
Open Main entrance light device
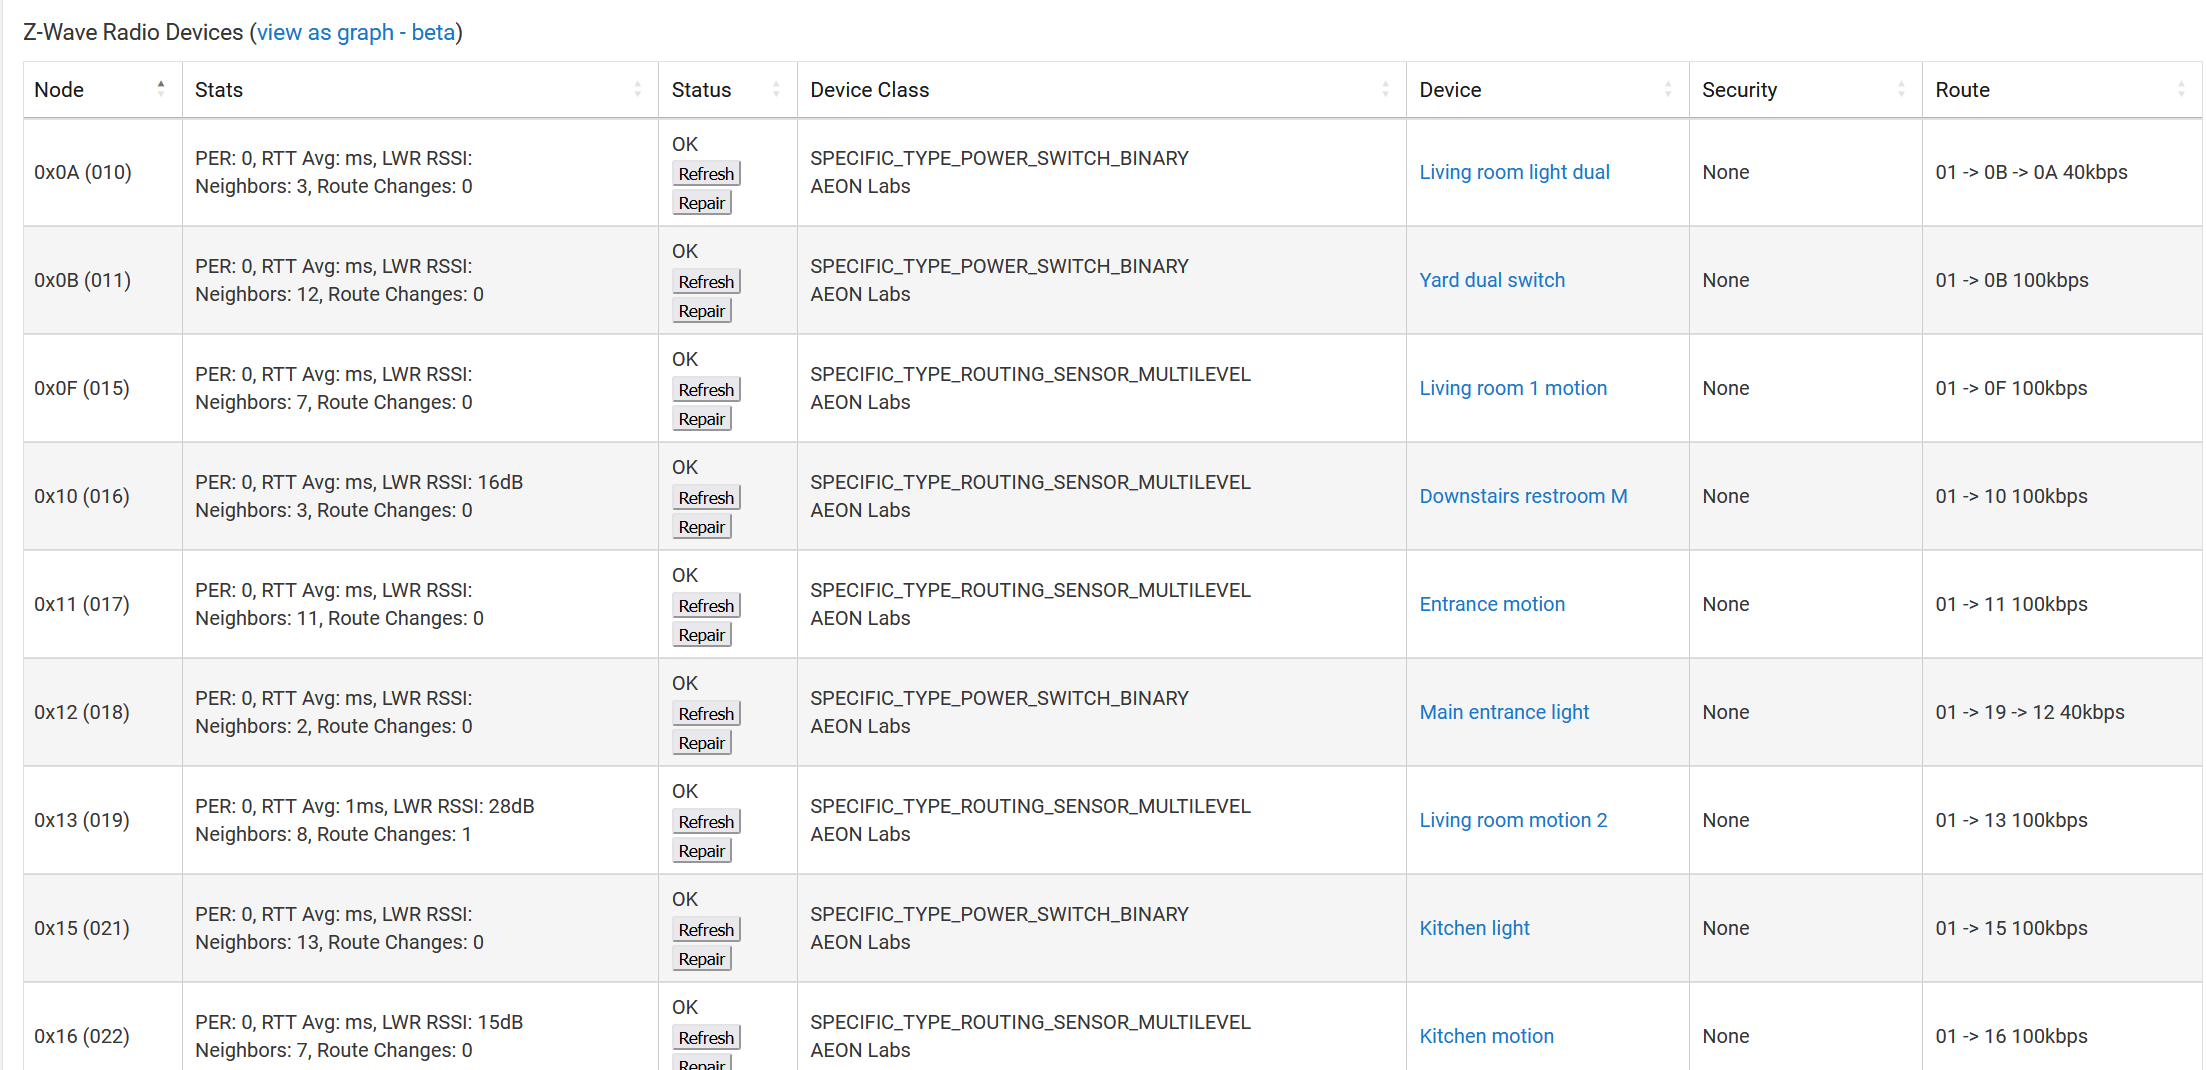tap(1504, 712)
